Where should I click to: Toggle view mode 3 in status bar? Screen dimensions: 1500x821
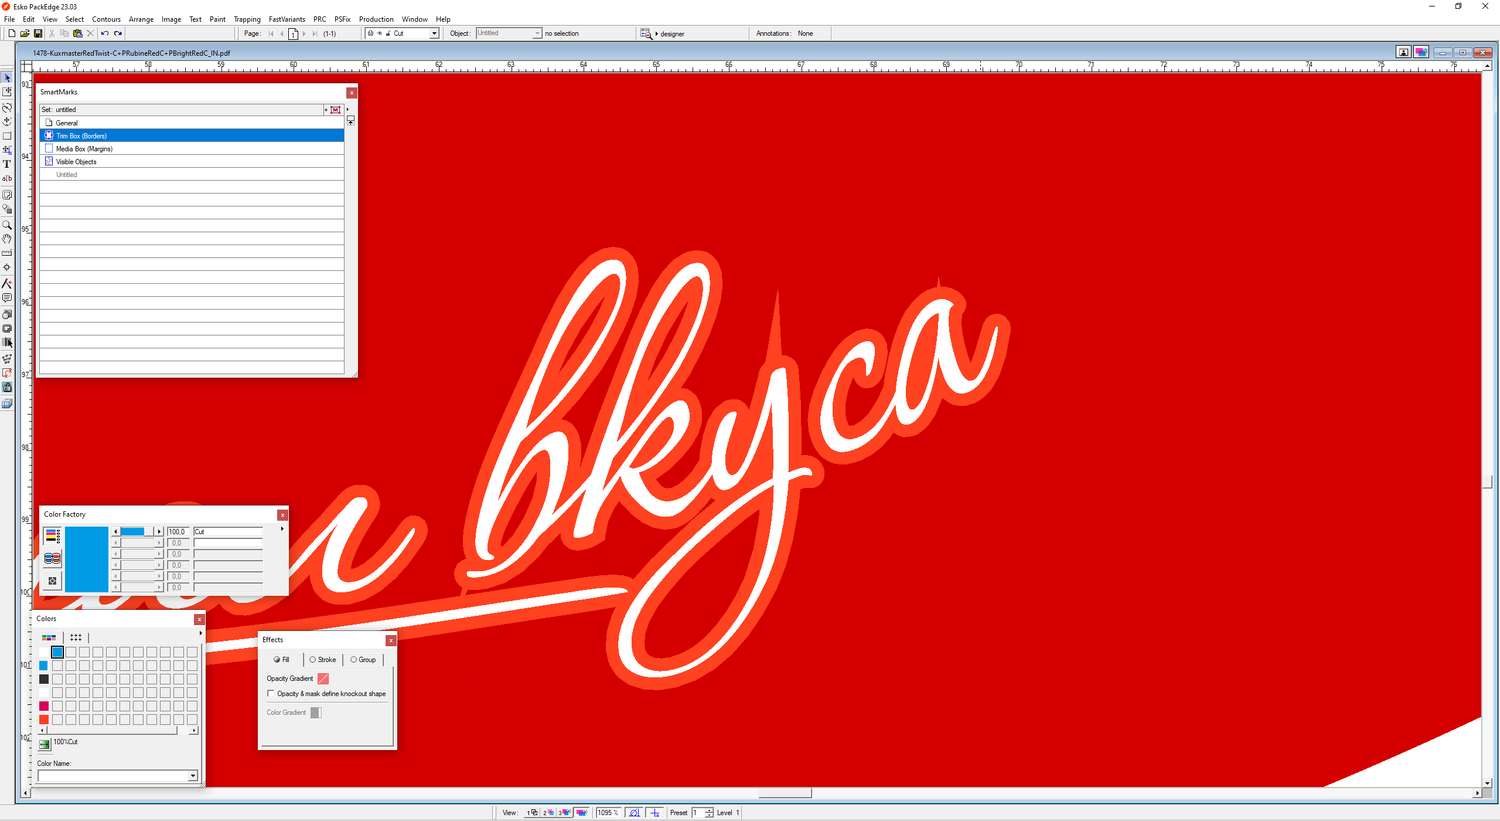[565, 813]
